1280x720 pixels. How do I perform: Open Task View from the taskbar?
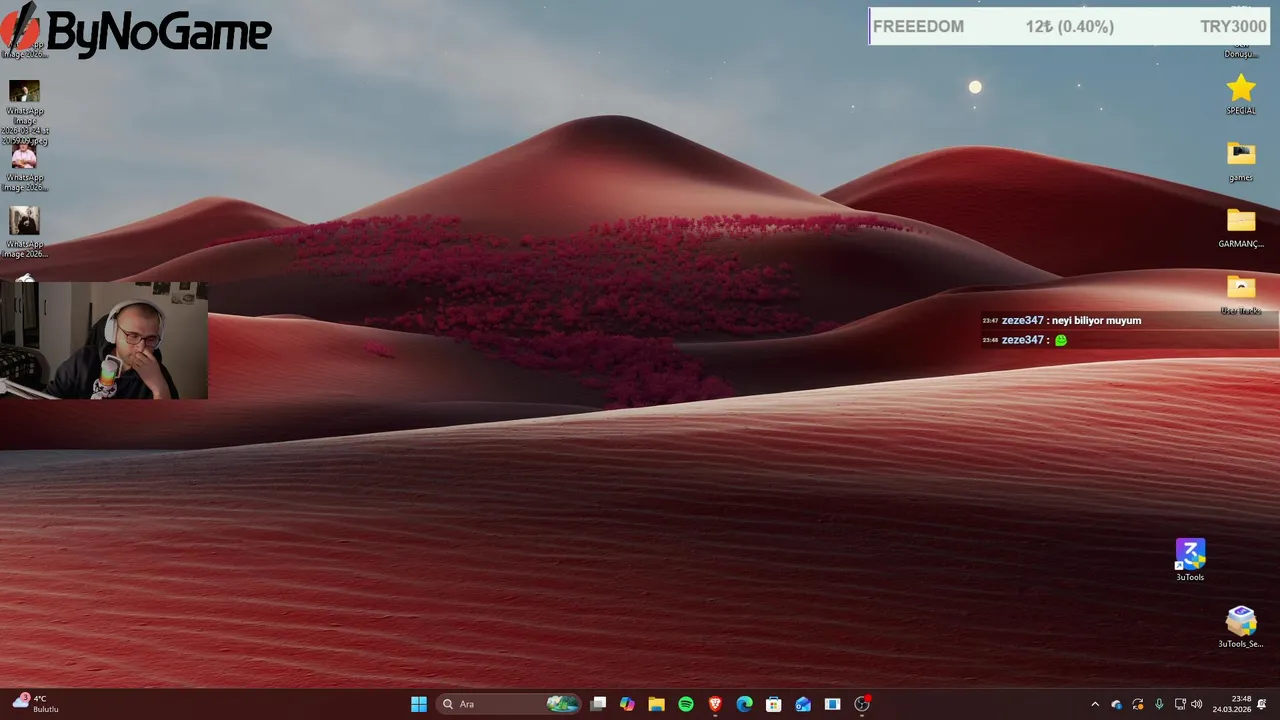(598, 704)
